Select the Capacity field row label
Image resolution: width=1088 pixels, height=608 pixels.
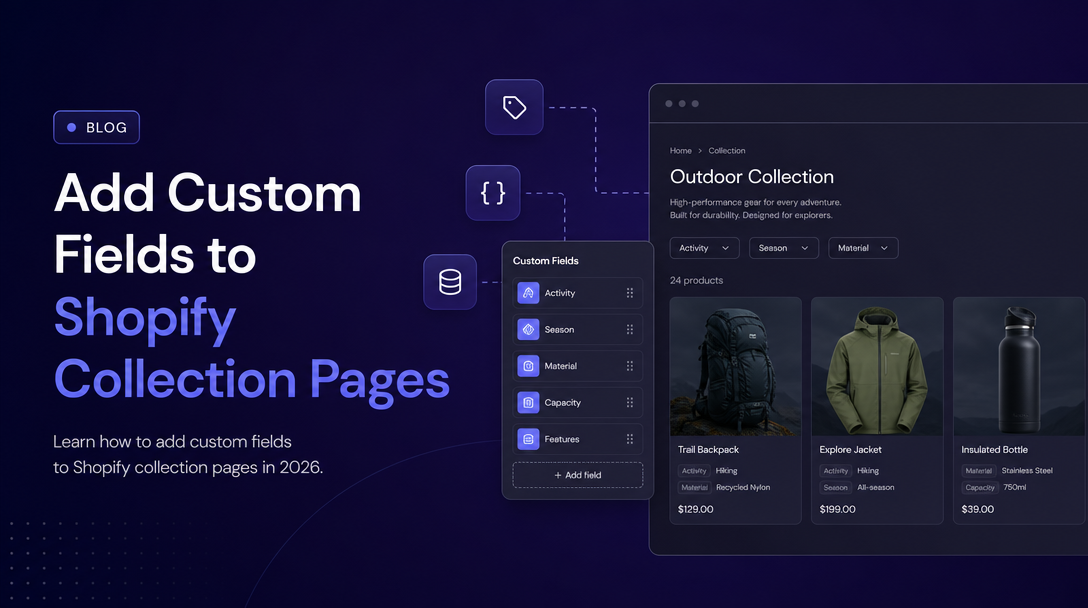[563, 403]
